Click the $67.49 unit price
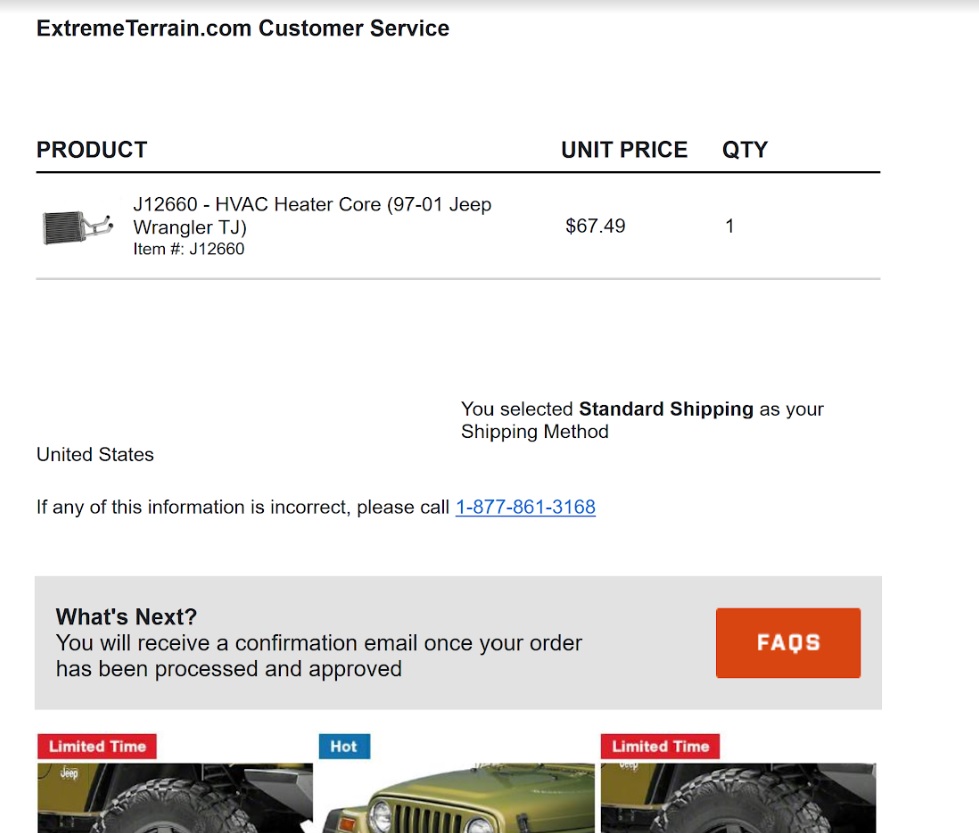 click(x=595, y=226)
